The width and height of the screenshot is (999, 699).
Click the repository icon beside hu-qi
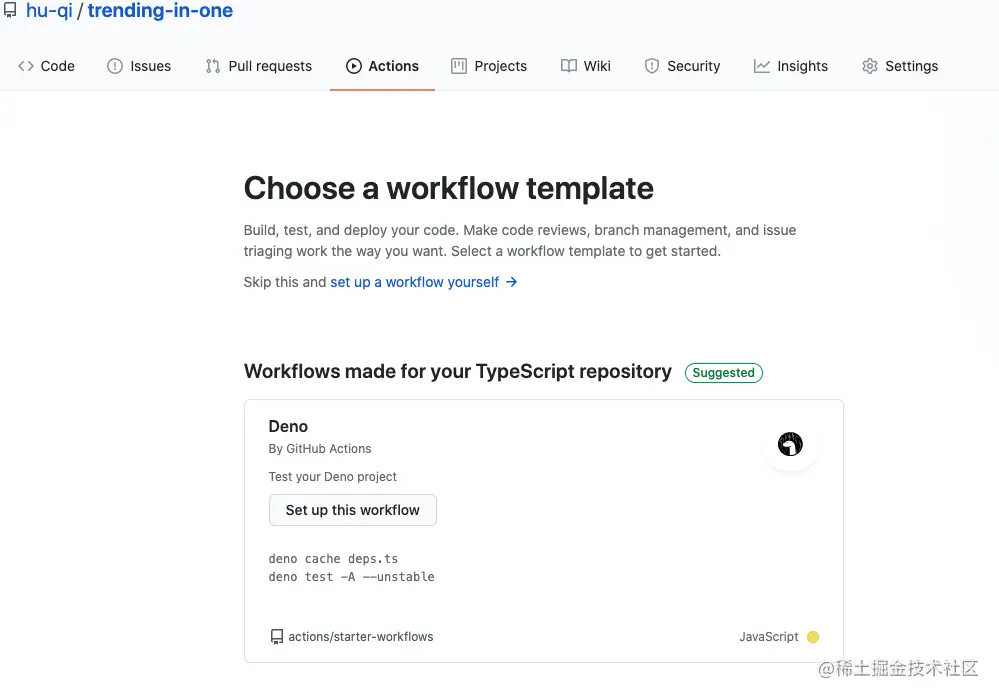(10, 10)
